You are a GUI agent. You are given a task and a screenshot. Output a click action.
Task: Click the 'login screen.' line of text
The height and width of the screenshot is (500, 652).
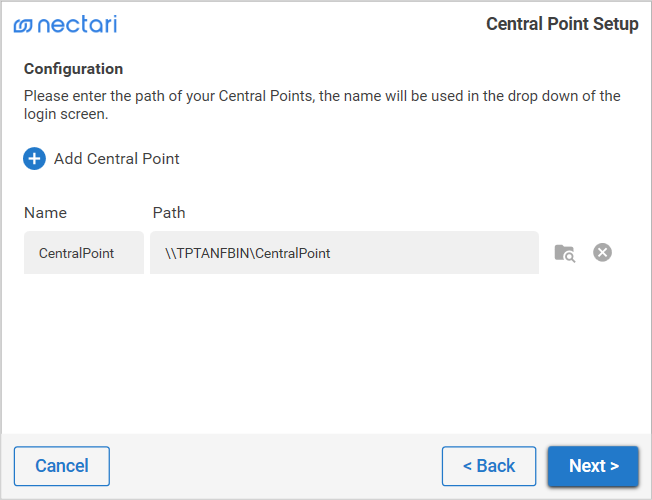point(66,114)
